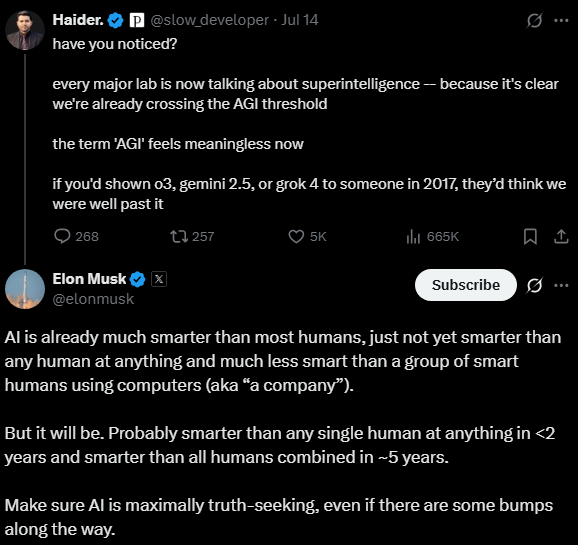This screenshot has width=578, height=545.
Task: Click the P affiliate badge beside Haider
Action: (137, 20)
